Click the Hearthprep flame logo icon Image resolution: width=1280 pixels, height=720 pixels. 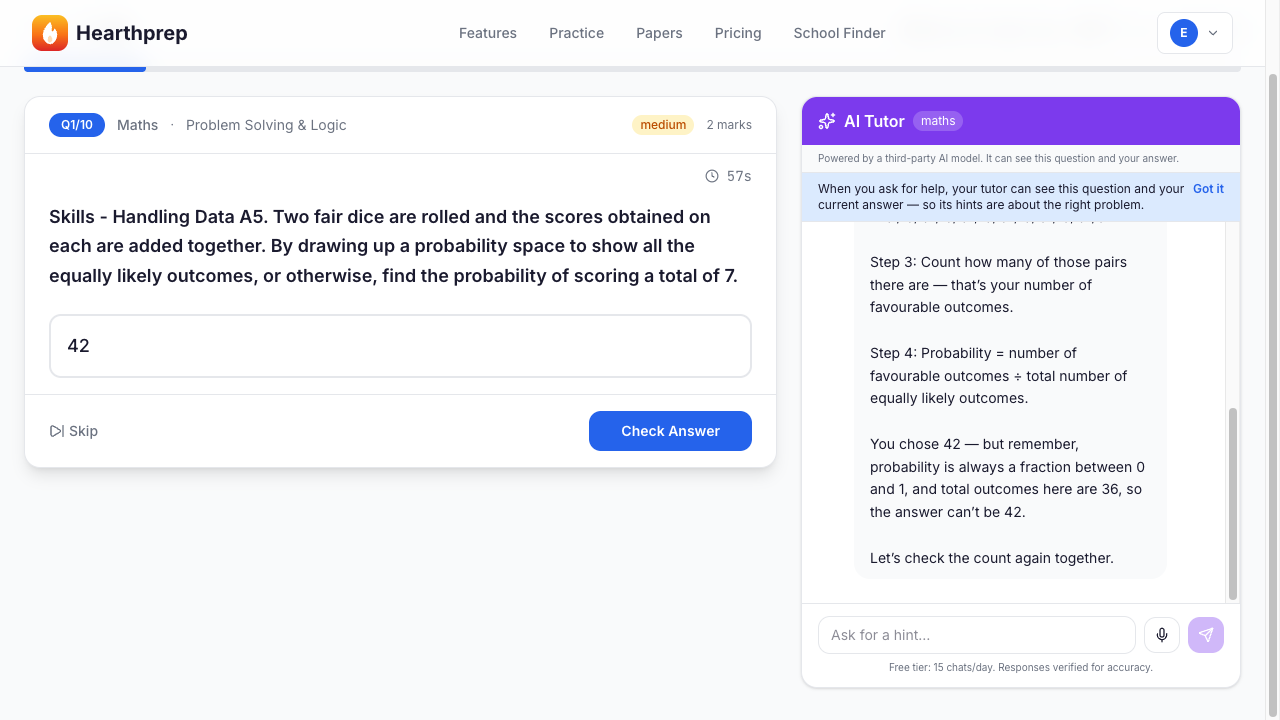coord(50,33)
